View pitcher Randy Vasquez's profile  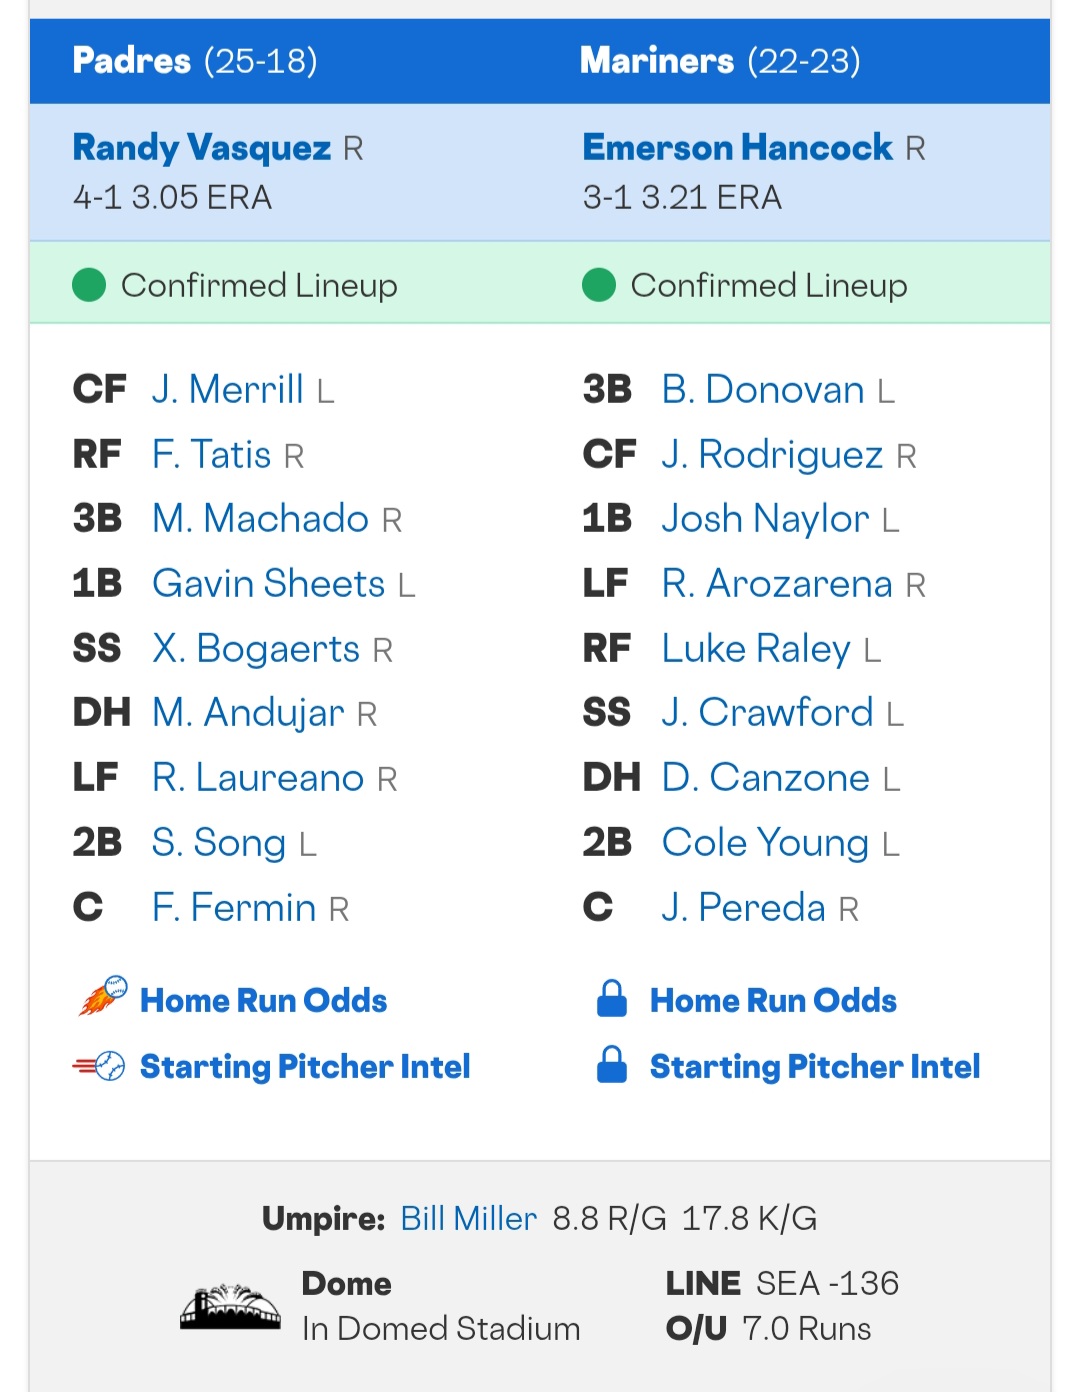202,148
